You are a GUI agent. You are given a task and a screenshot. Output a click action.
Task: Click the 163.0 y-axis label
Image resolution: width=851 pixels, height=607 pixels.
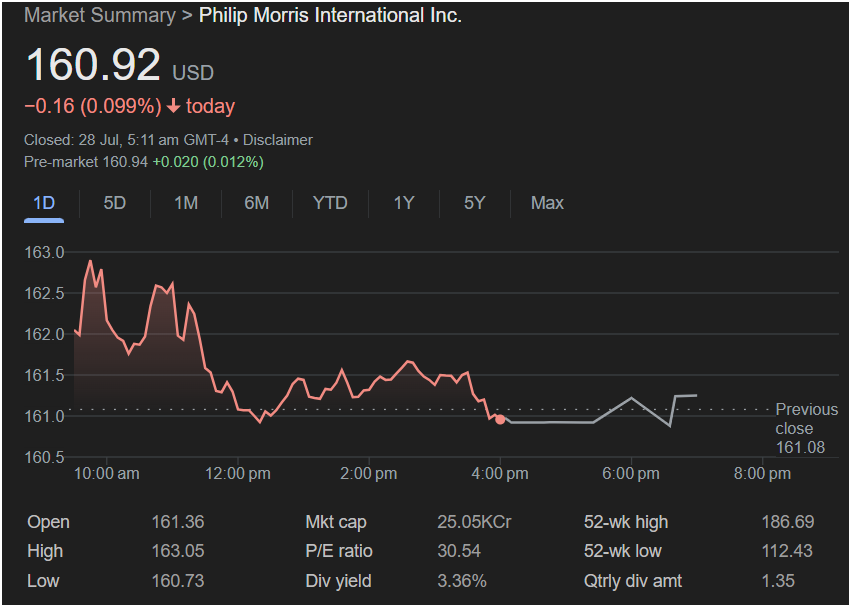(45, 252)
